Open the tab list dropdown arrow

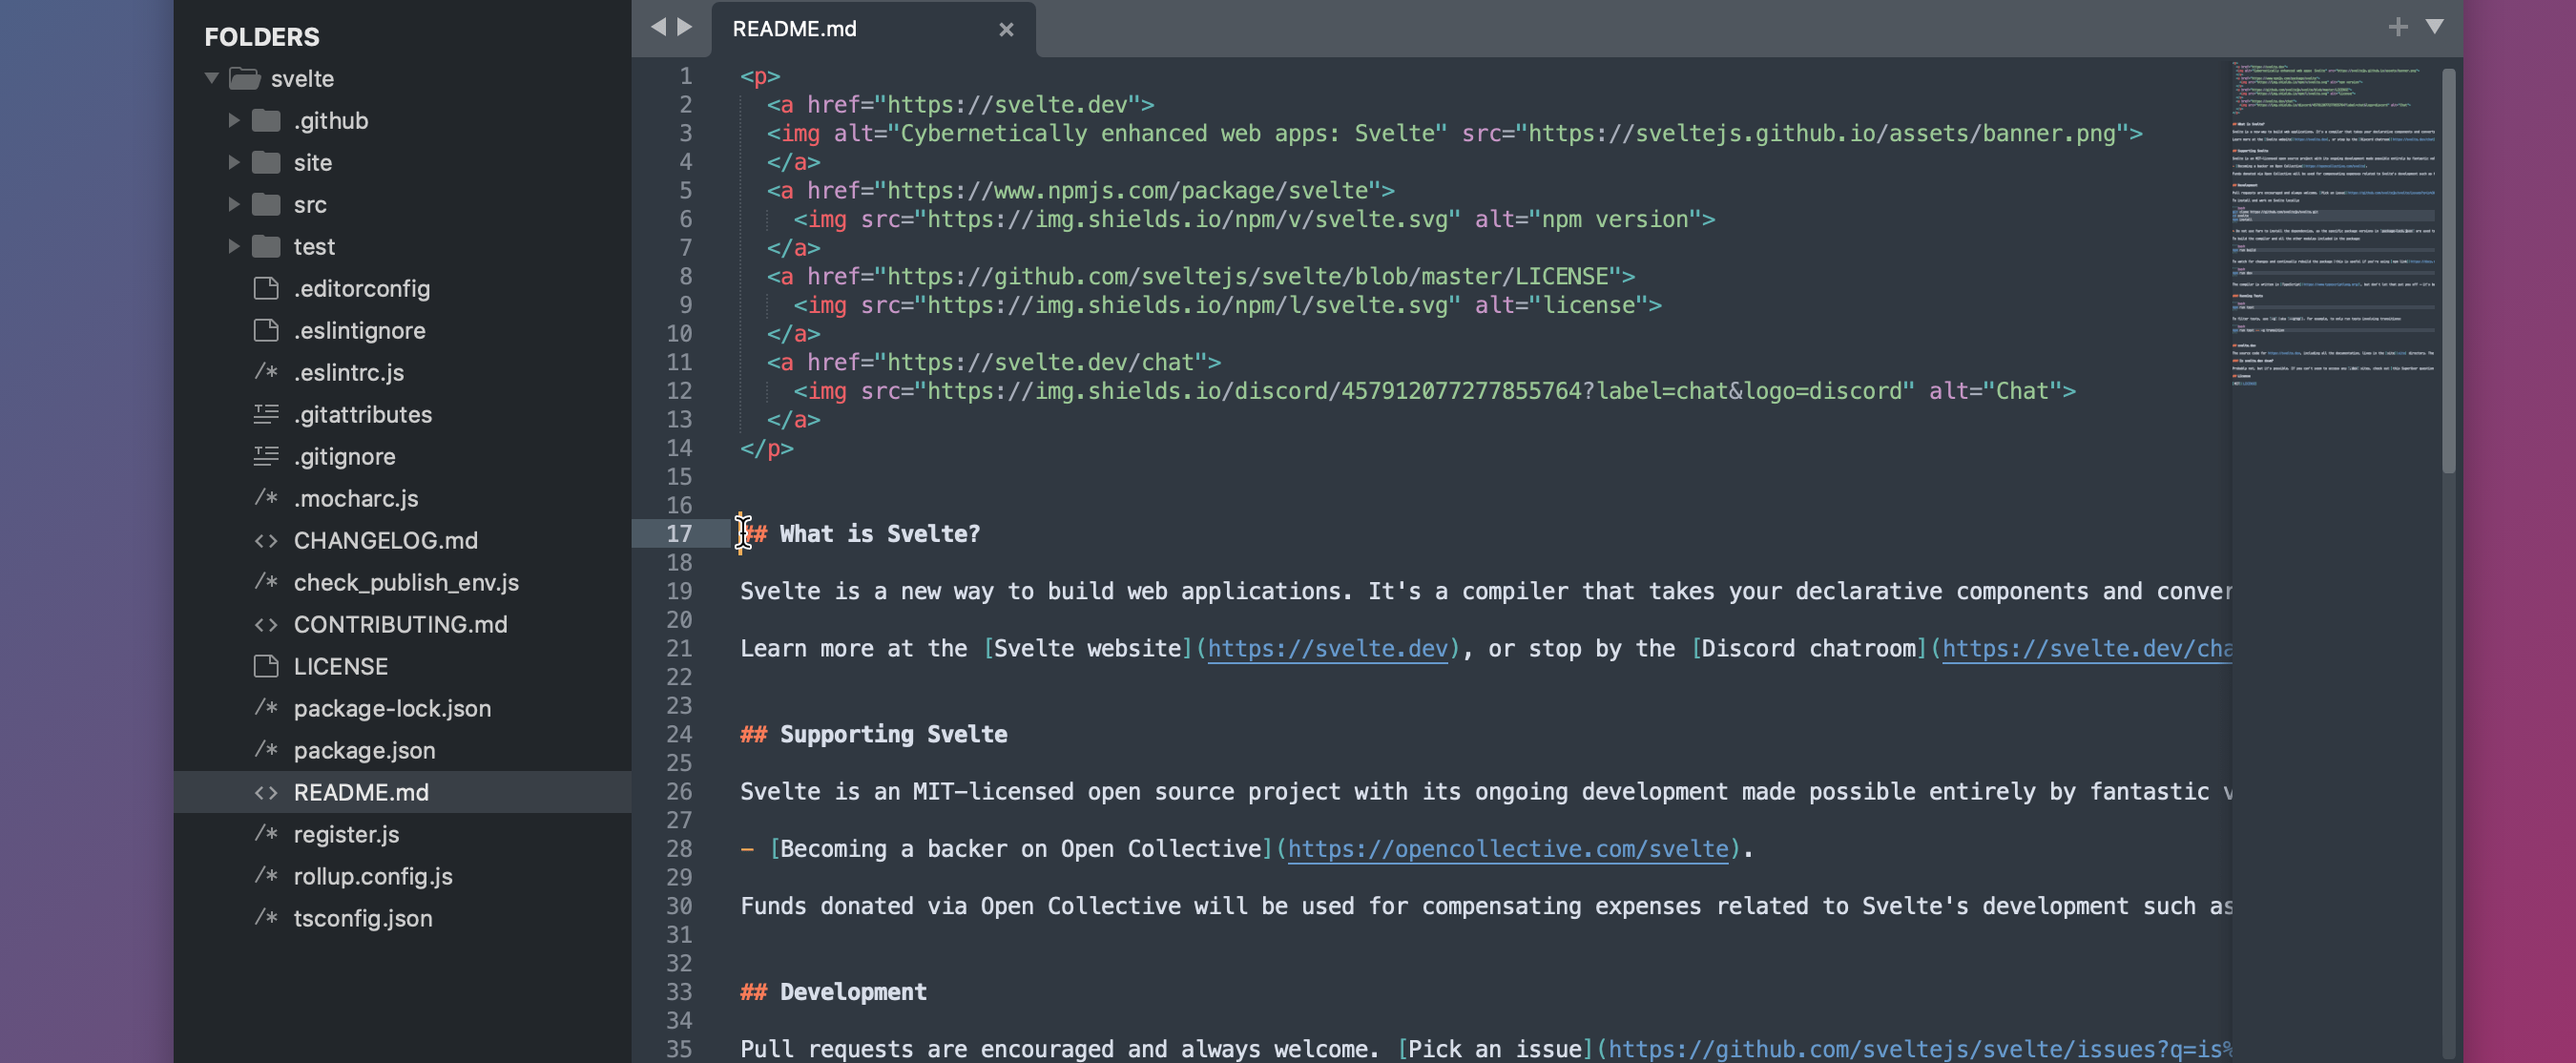2434,27
